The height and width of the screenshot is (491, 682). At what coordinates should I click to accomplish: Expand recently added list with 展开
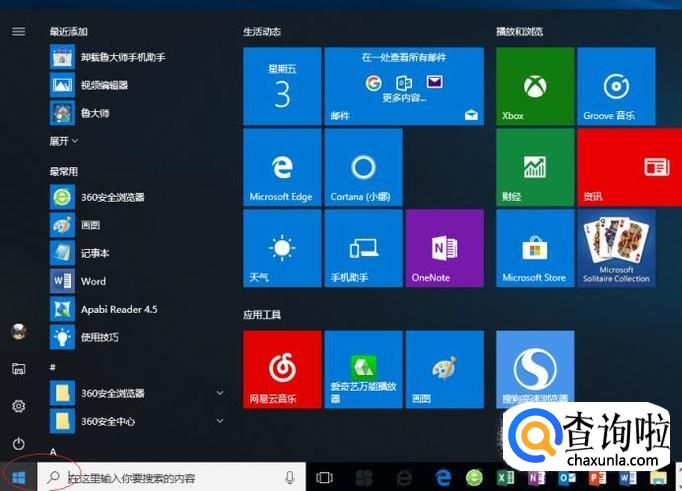[64, 141]
